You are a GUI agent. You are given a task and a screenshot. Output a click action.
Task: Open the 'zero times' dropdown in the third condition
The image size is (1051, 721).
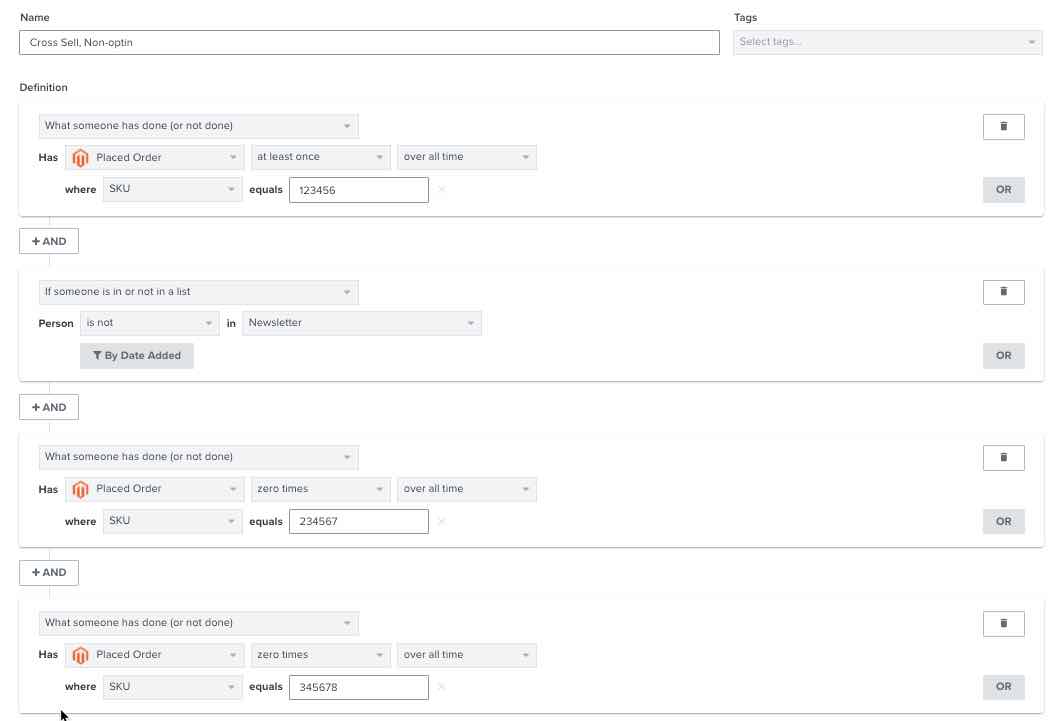320,489
